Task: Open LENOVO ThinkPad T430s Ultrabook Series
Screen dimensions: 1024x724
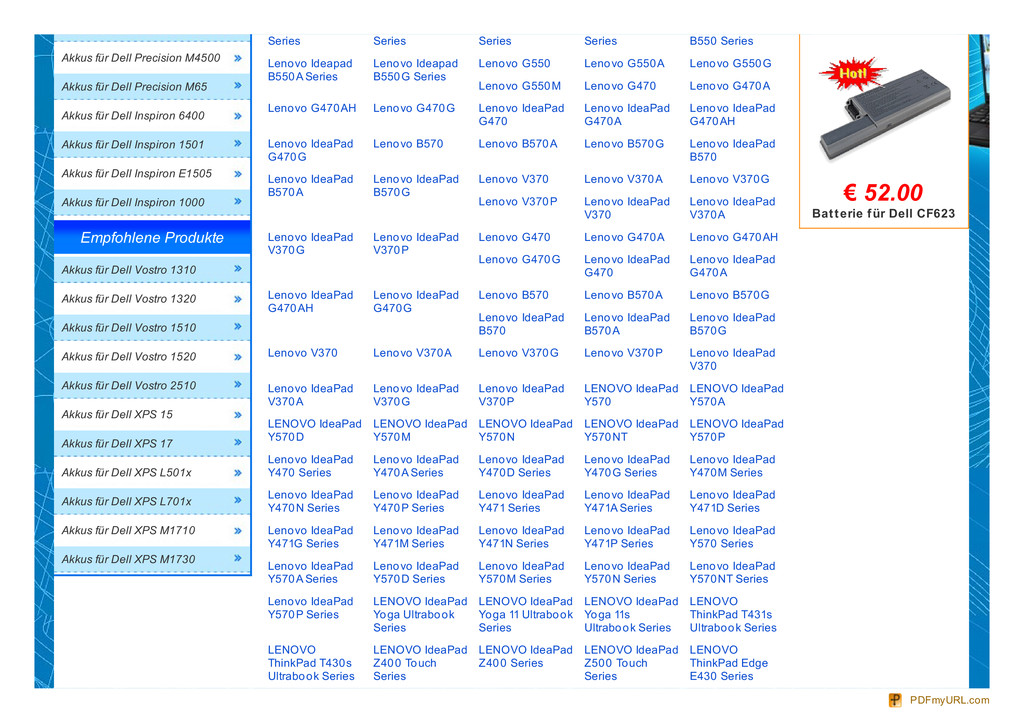Action: pos(311,663)
